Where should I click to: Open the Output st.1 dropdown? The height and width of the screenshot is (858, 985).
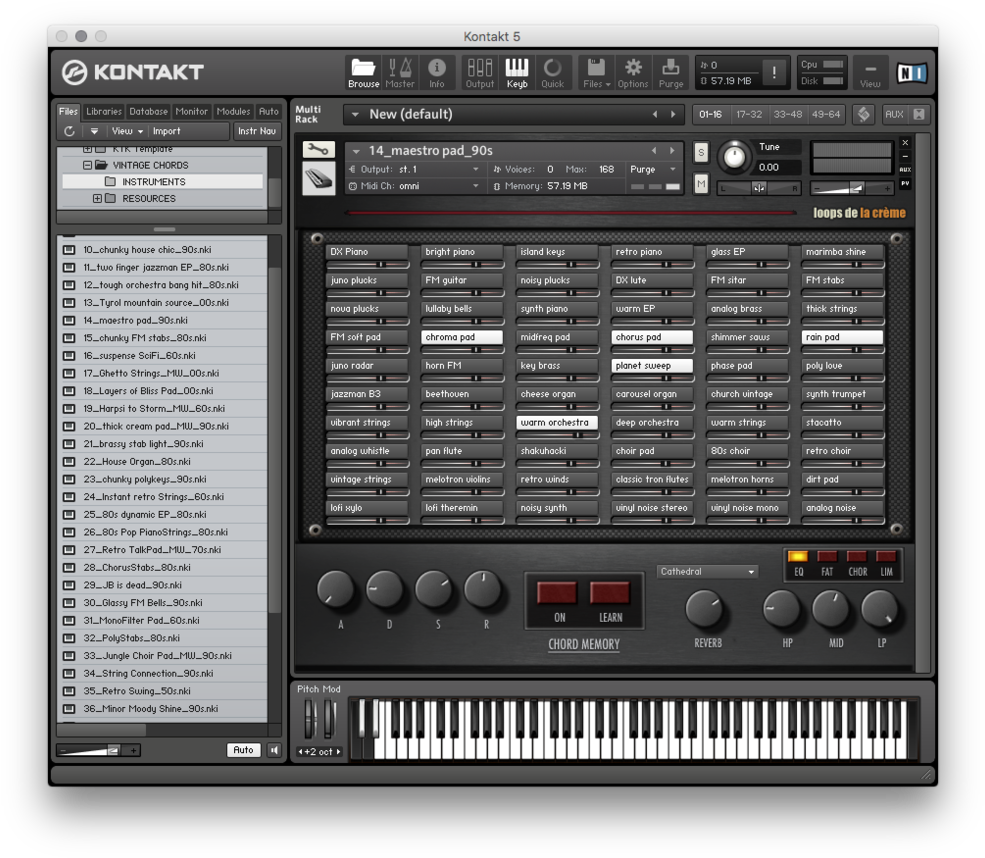click(x=432, y=168)
